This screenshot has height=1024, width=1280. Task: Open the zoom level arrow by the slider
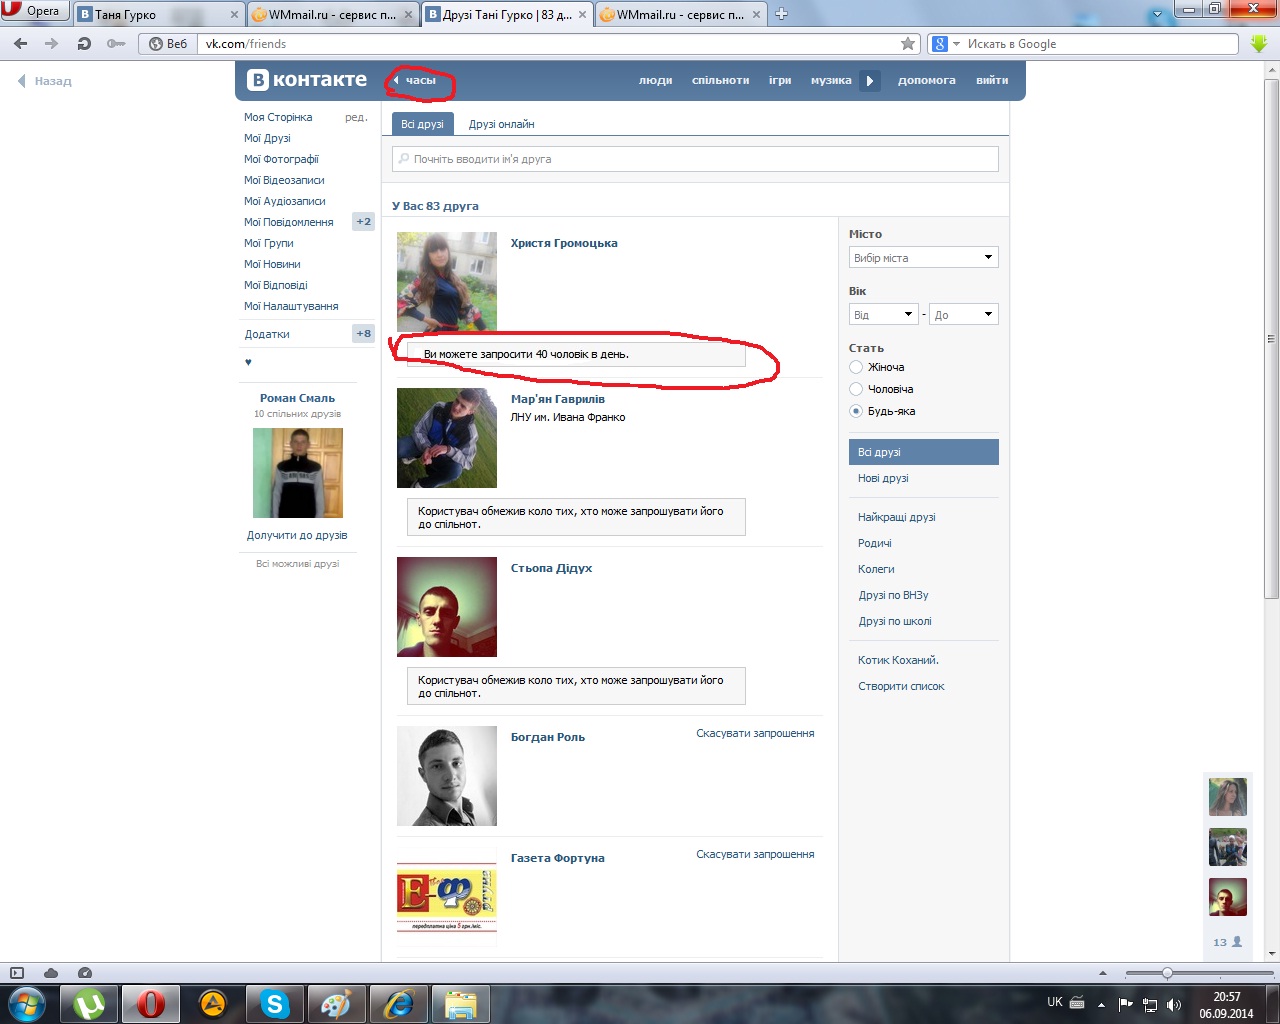click(x=1103, y=973)
